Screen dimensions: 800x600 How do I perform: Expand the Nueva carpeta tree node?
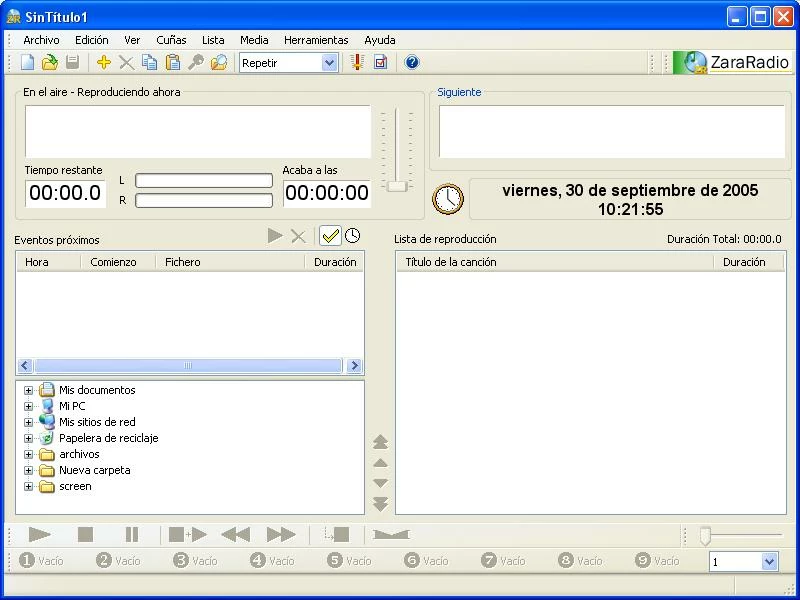tap(29, 471)
